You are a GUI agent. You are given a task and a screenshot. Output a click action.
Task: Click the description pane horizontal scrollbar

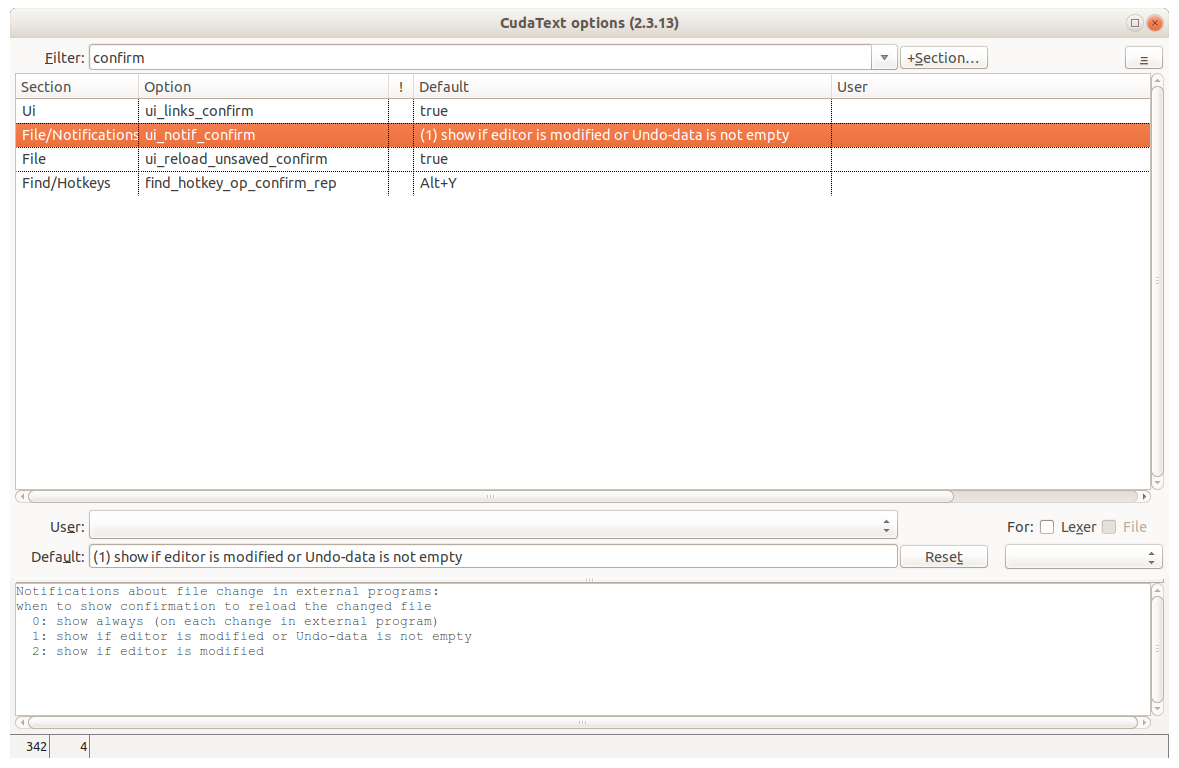(x=583, y=722)
